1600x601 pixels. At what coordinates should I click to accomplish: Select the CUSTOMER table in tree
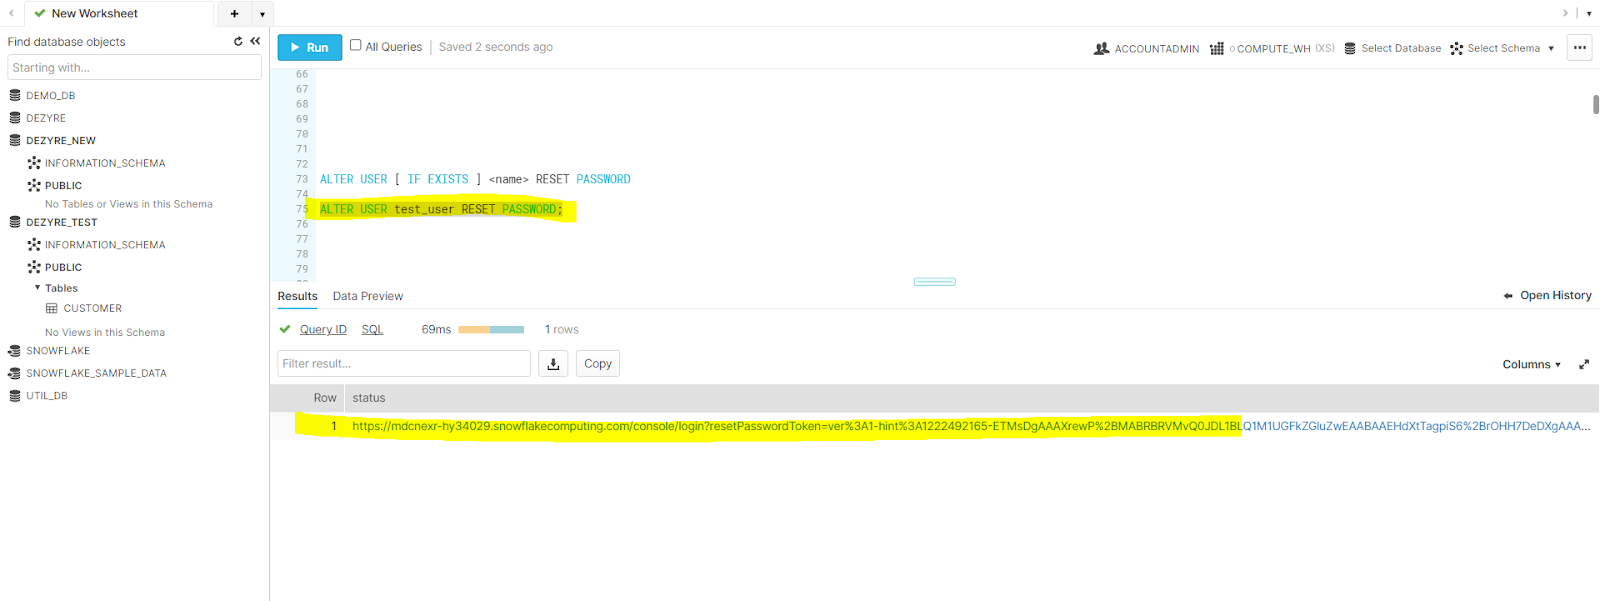(92, 309)
